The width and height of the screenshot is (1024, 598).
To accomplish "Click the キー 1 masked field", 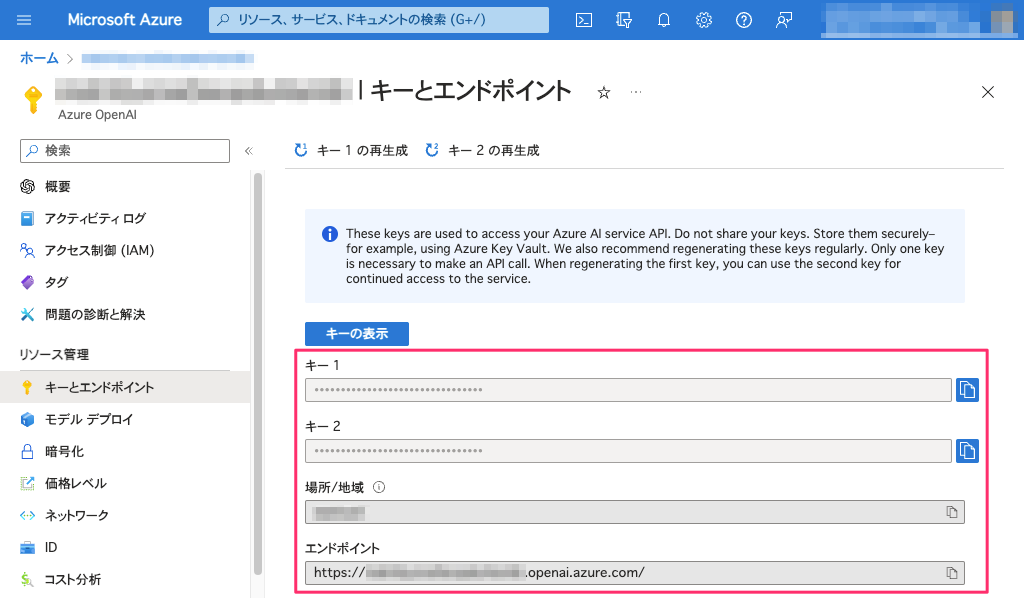I will point(628,390).
